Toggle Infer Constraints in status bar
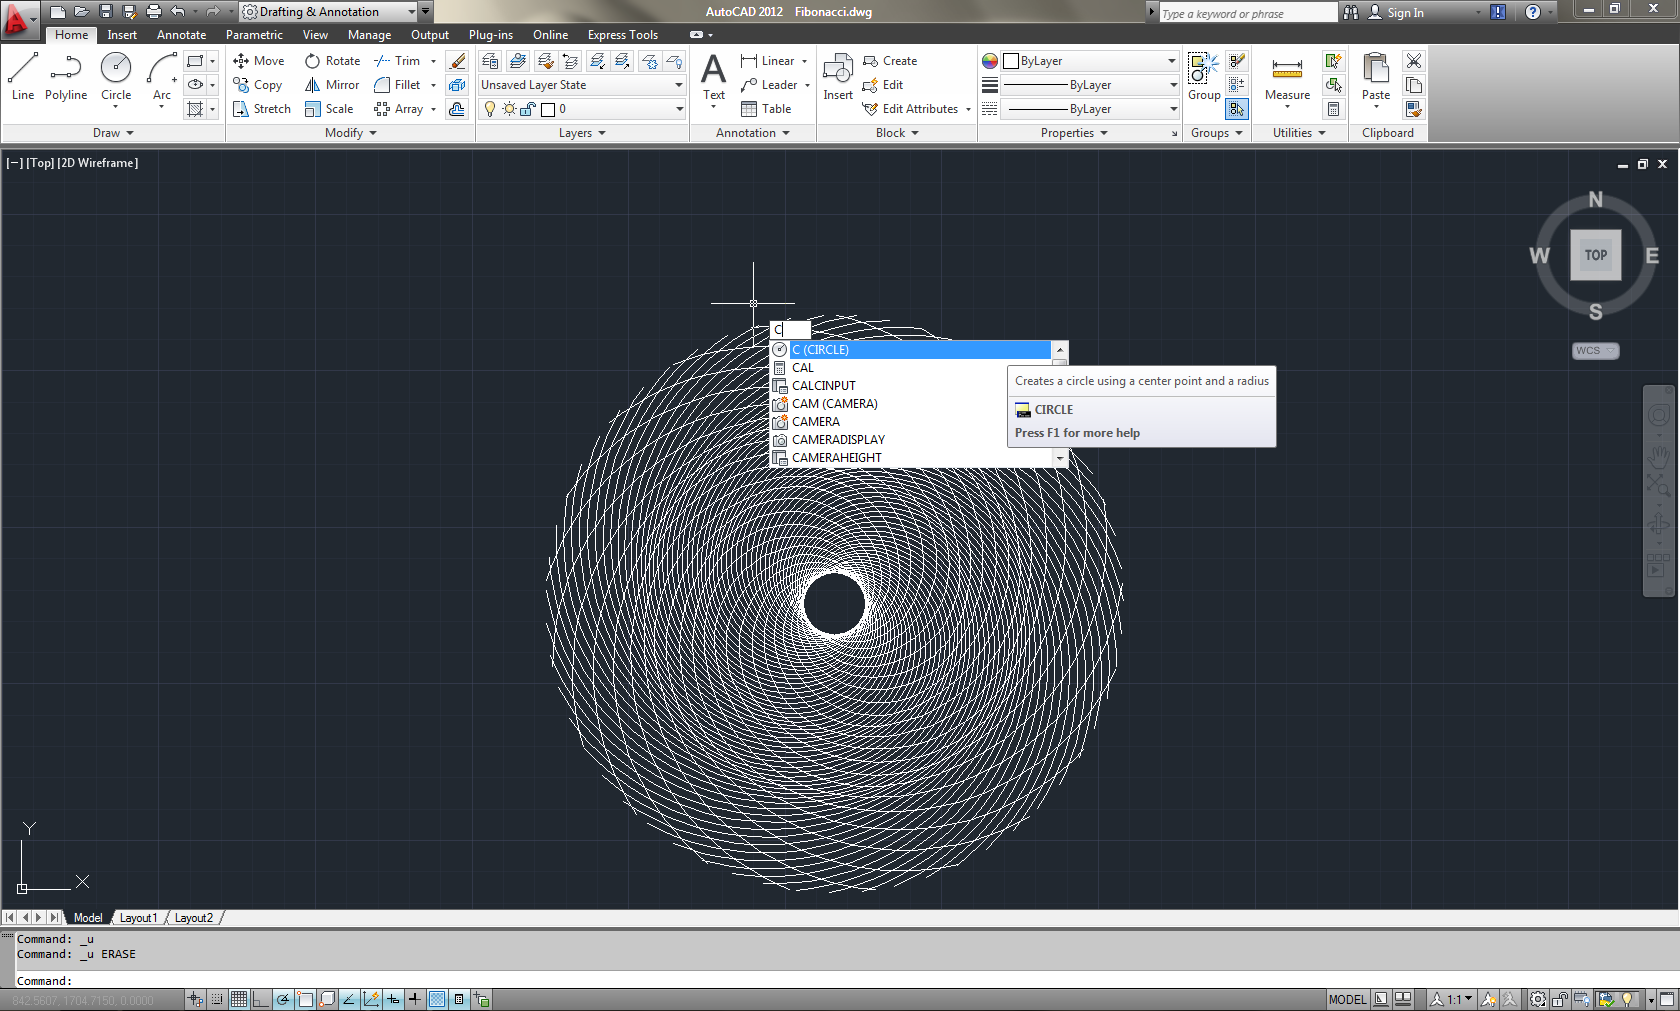The height and width of the screenshot is (1011, 1680). coord(195,999)
